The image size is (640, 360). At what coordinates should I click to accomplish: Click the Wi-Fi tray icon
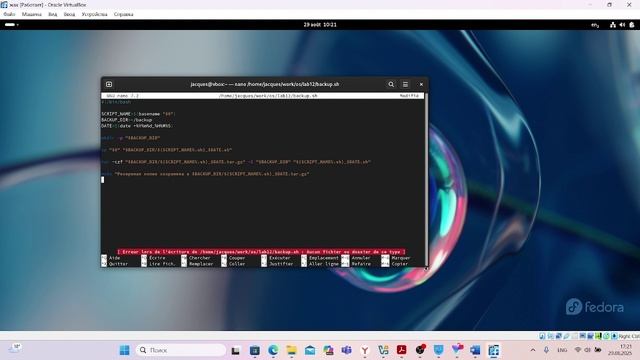578,350
